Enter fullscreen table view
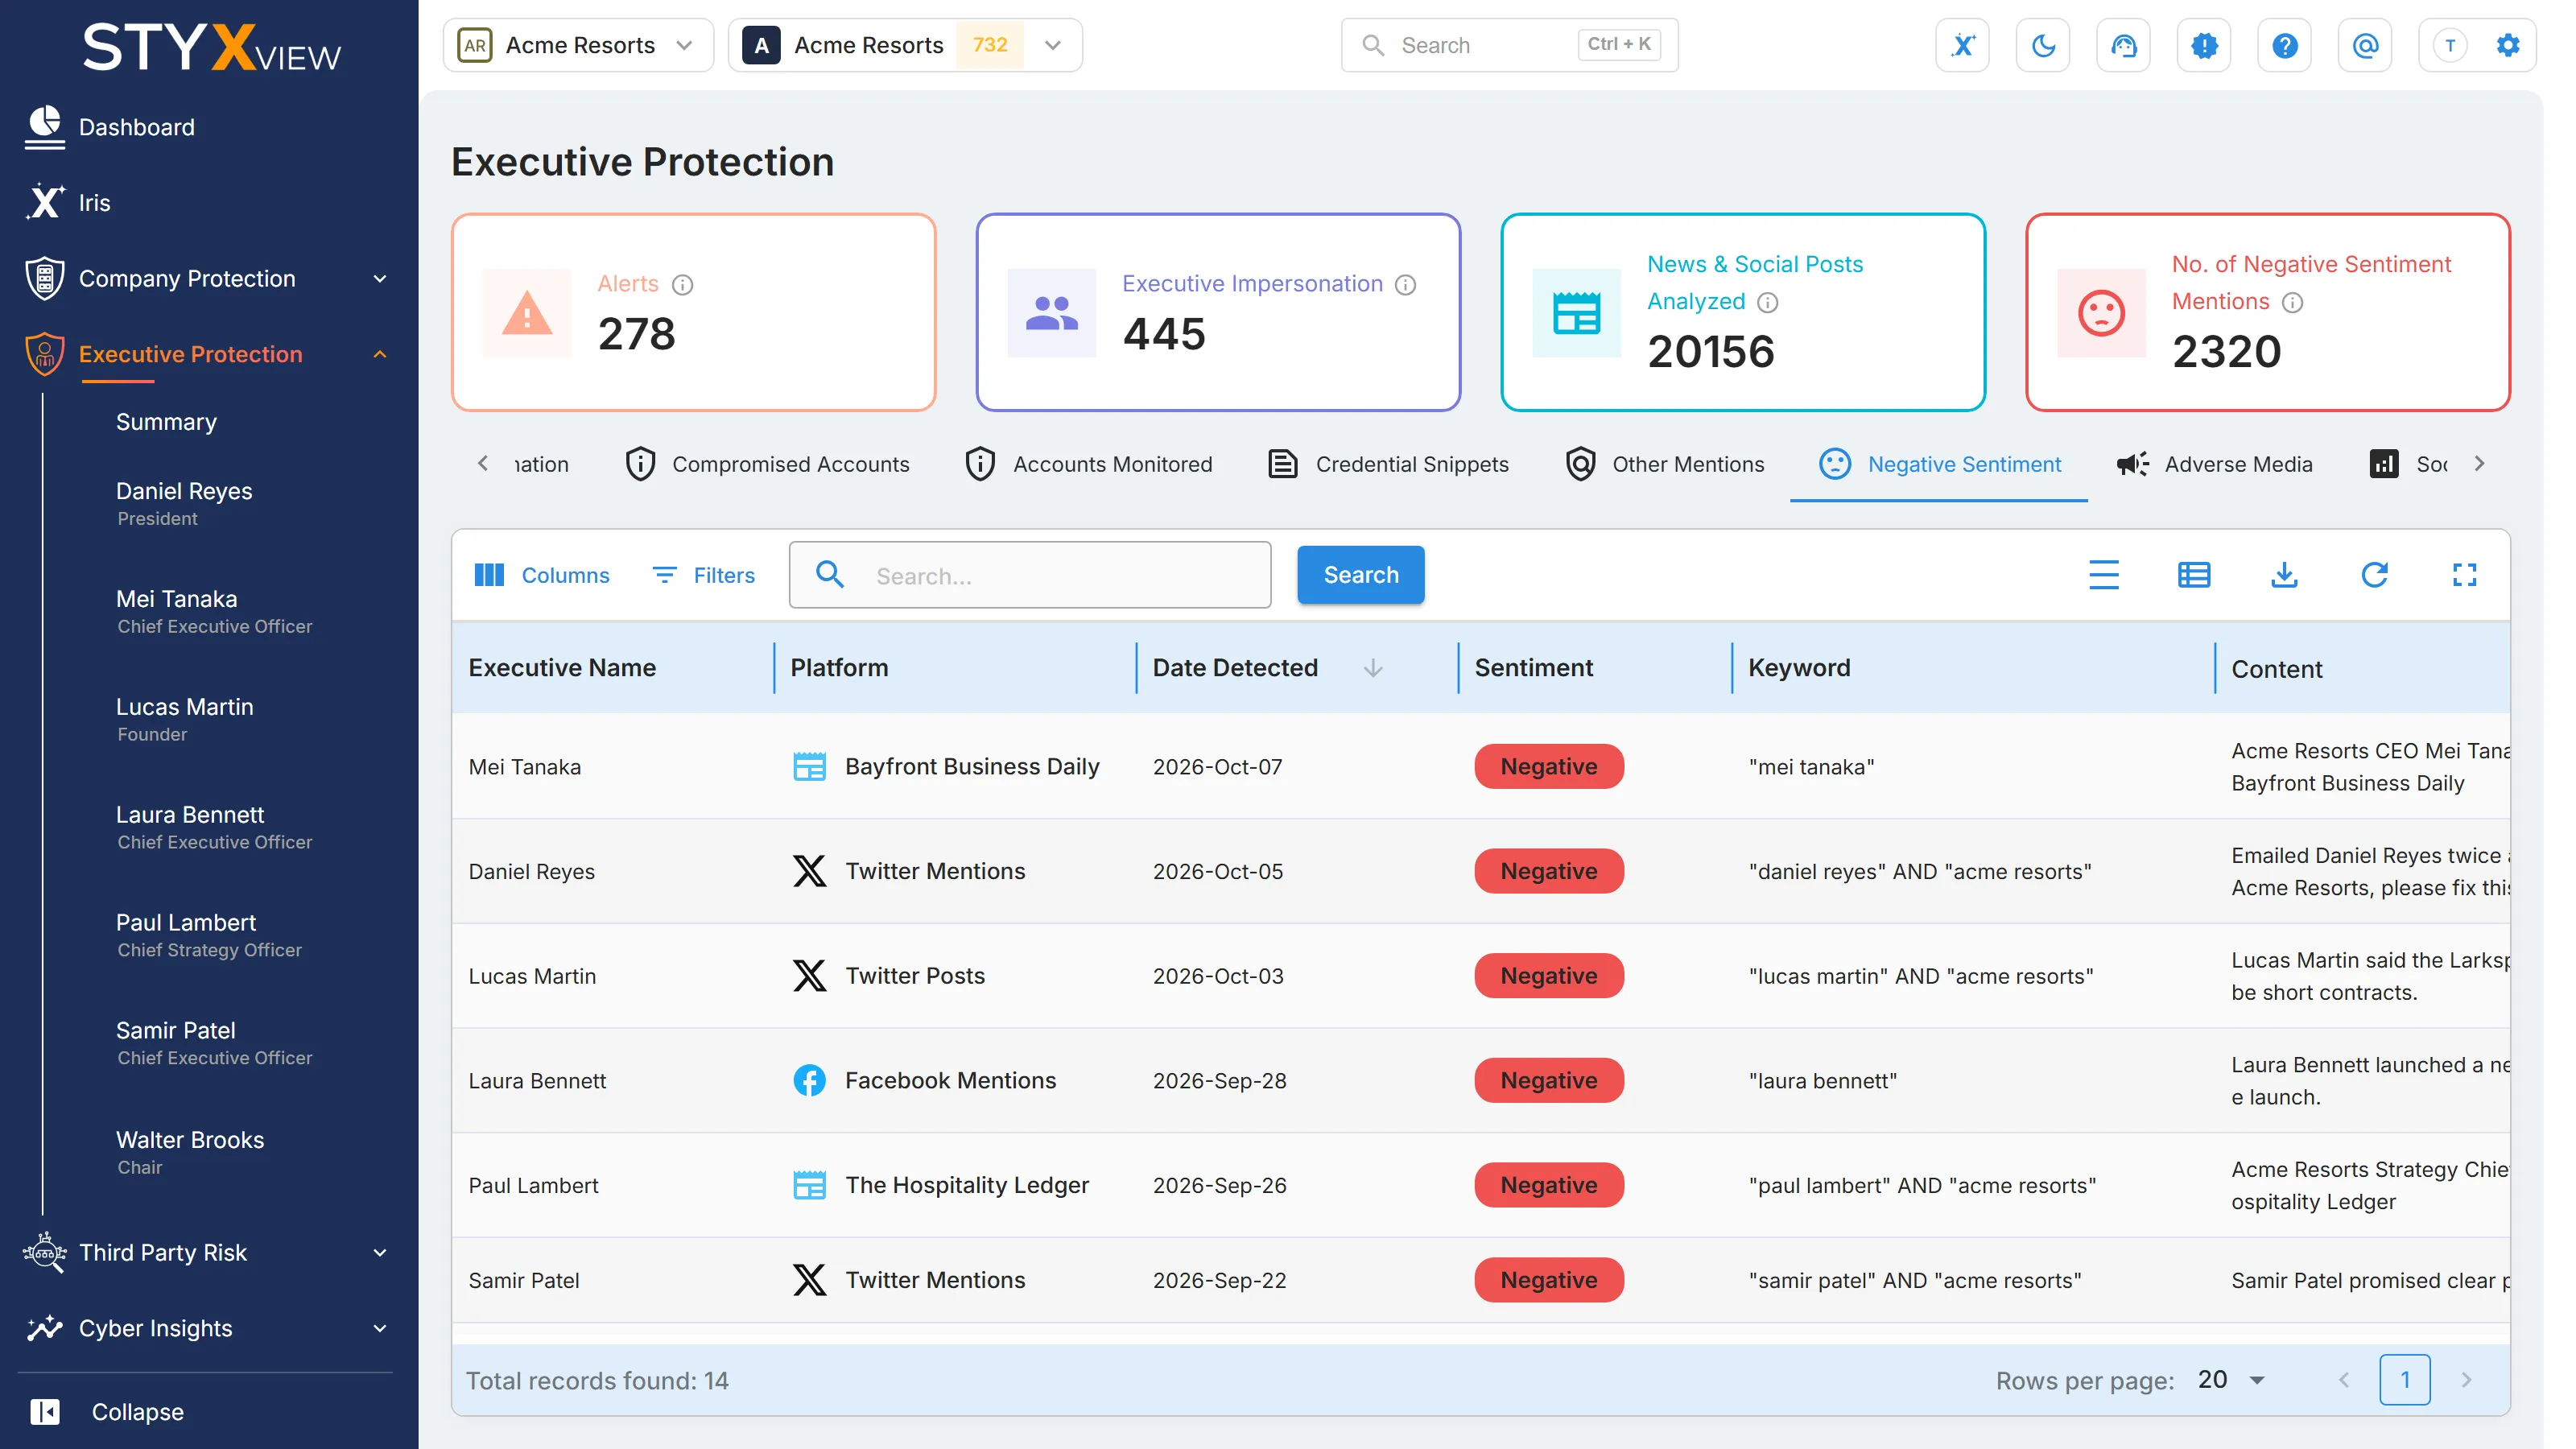Viewport: 2576px width, 1449px height. (2464, 575)
